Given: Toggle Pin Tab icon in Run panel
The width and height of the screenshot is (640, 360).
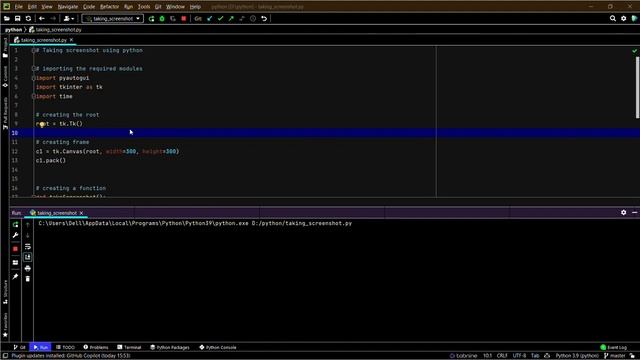Looking at the screenshot, I should [x=16, y=276].
